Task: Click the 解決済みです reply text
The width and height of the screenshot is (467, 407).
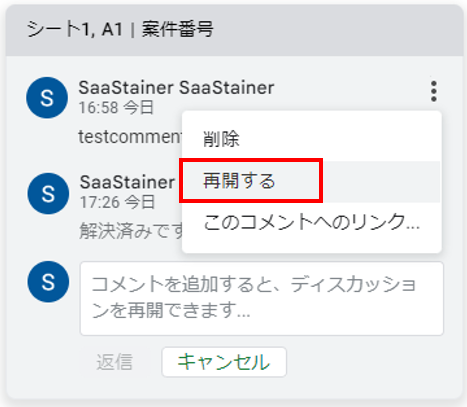Action: point(131,231)
